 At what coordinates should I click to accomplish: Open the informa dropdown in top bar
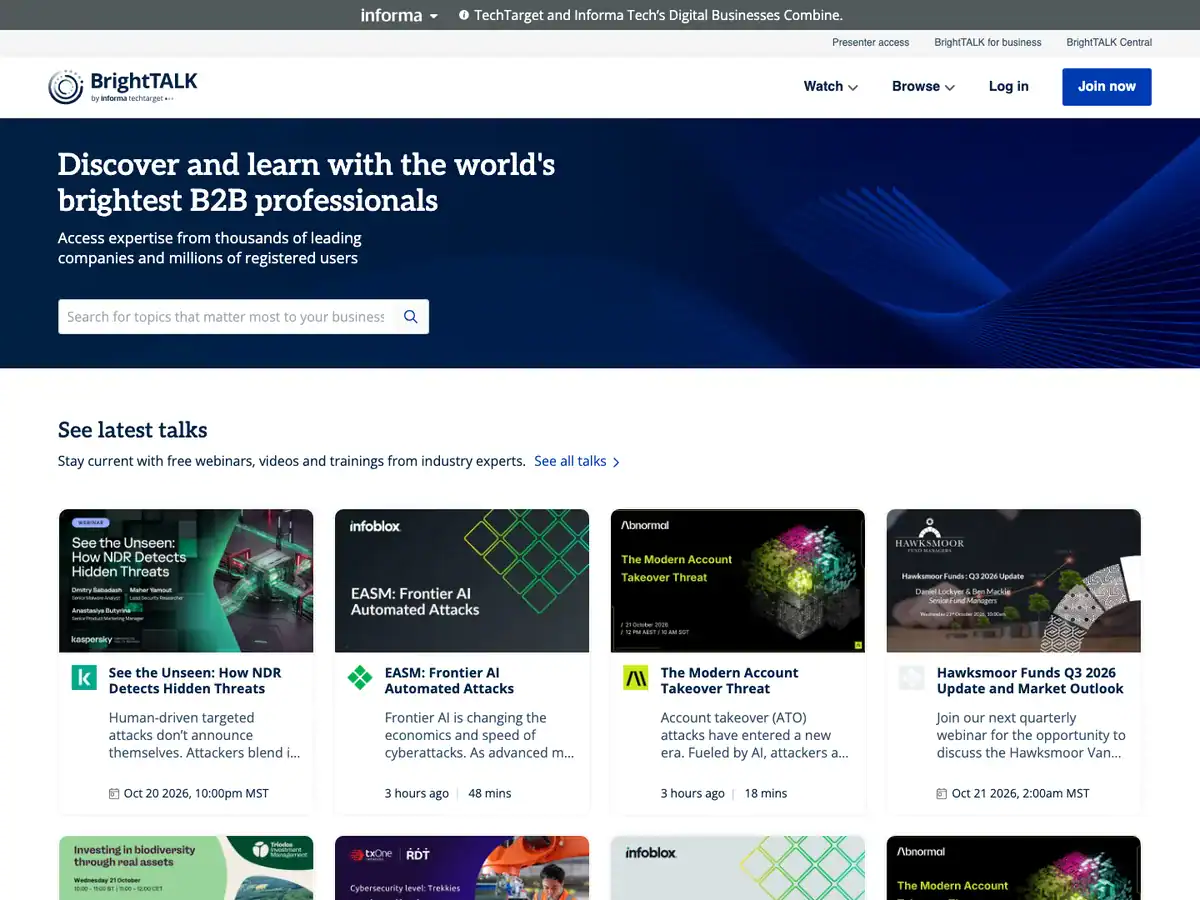click(x=399, y=15)
